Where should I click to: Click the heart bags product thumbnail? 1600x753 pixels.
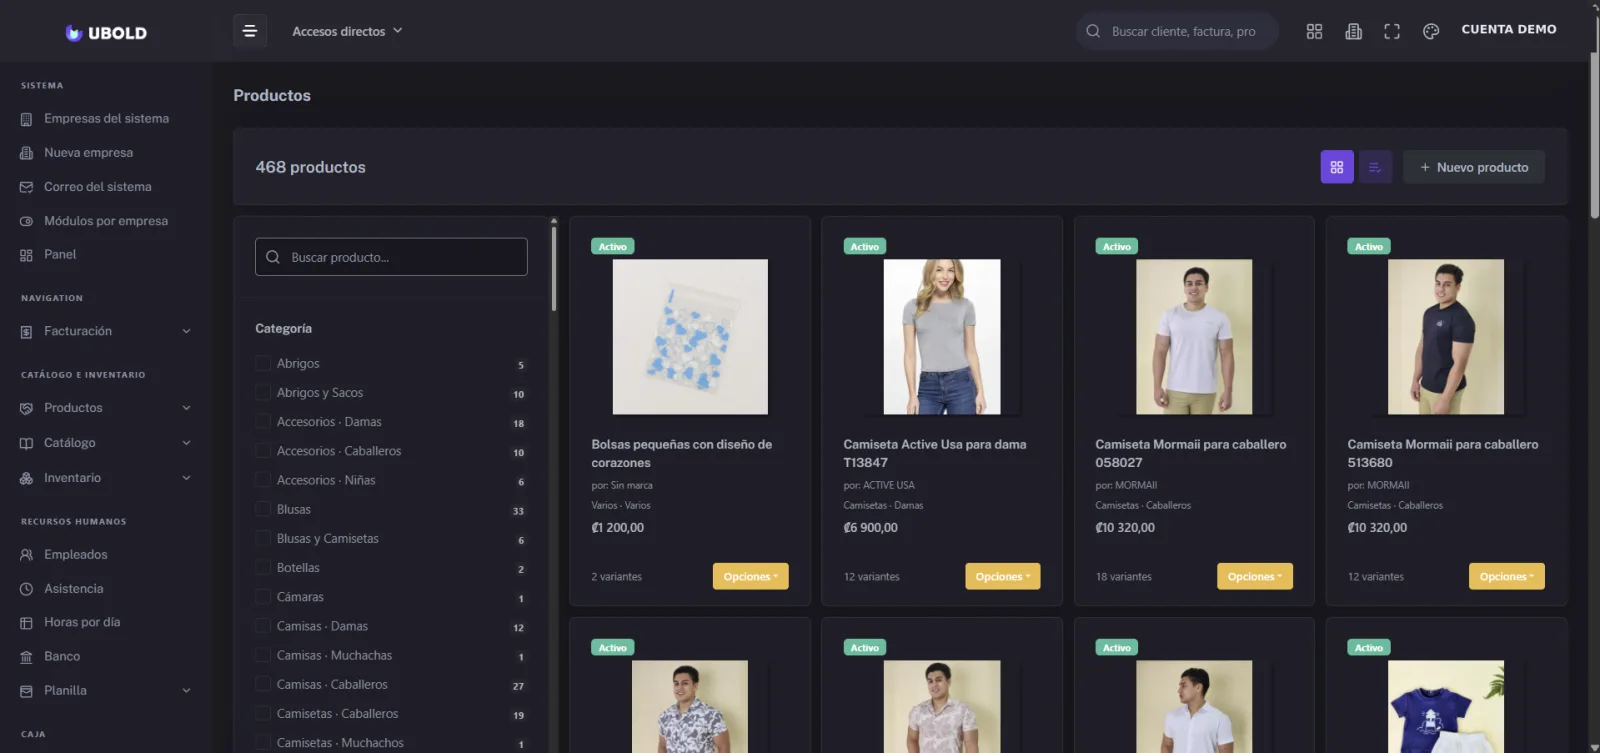click(x=690, y=337)
